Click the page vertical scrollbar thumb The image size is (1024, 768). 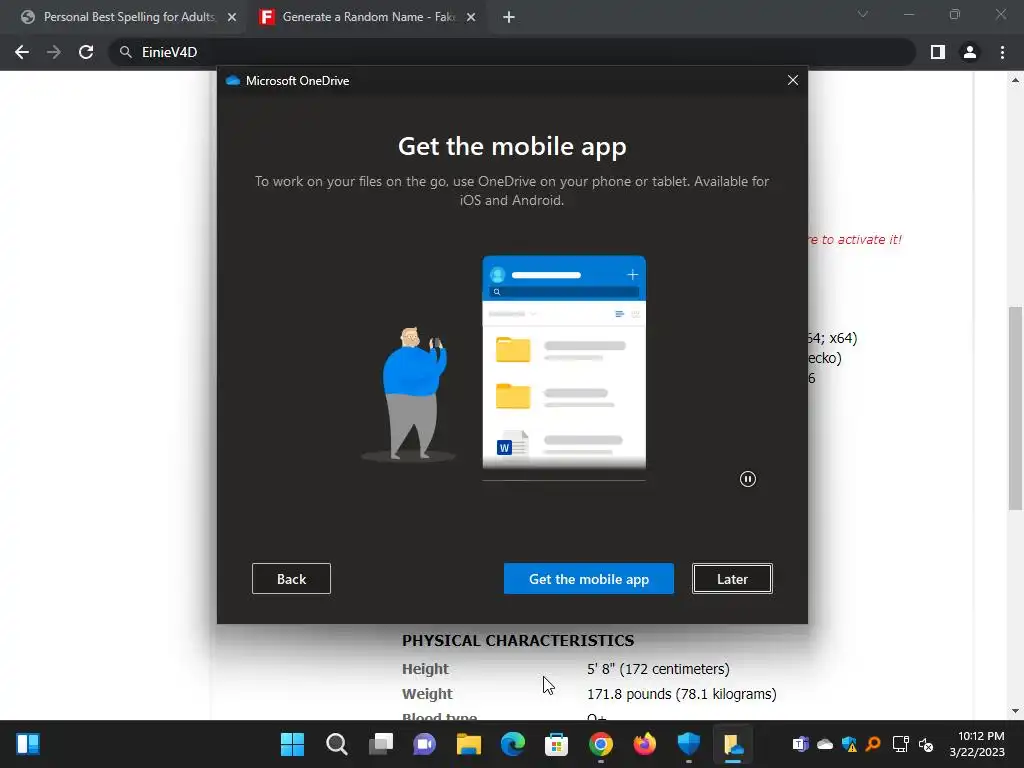pyautogui.click(x=1015, y=408)
